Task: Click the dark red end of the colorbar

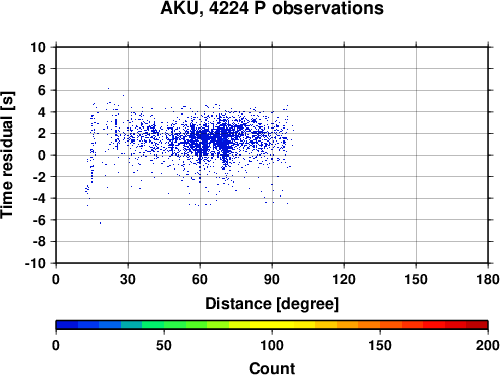Action: (x=477, y=325)
